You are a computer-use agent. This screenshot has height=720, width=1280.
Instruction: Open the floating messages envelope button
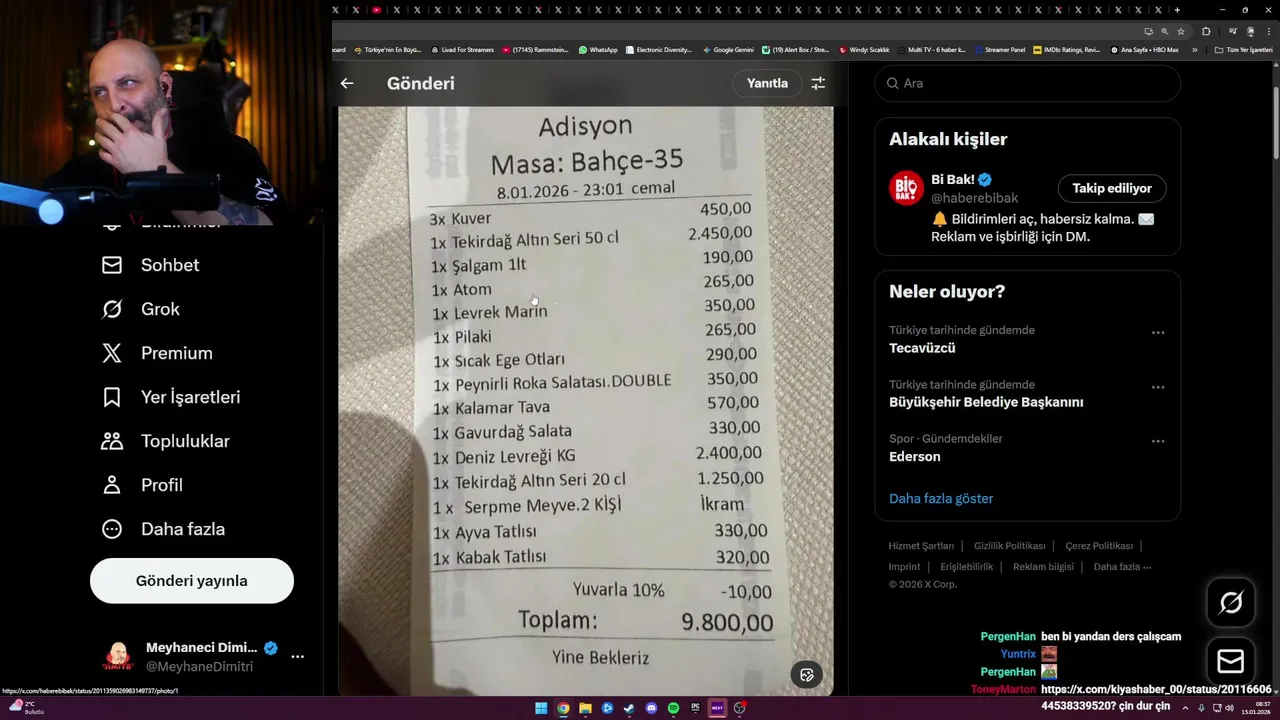coord(1231,661)
